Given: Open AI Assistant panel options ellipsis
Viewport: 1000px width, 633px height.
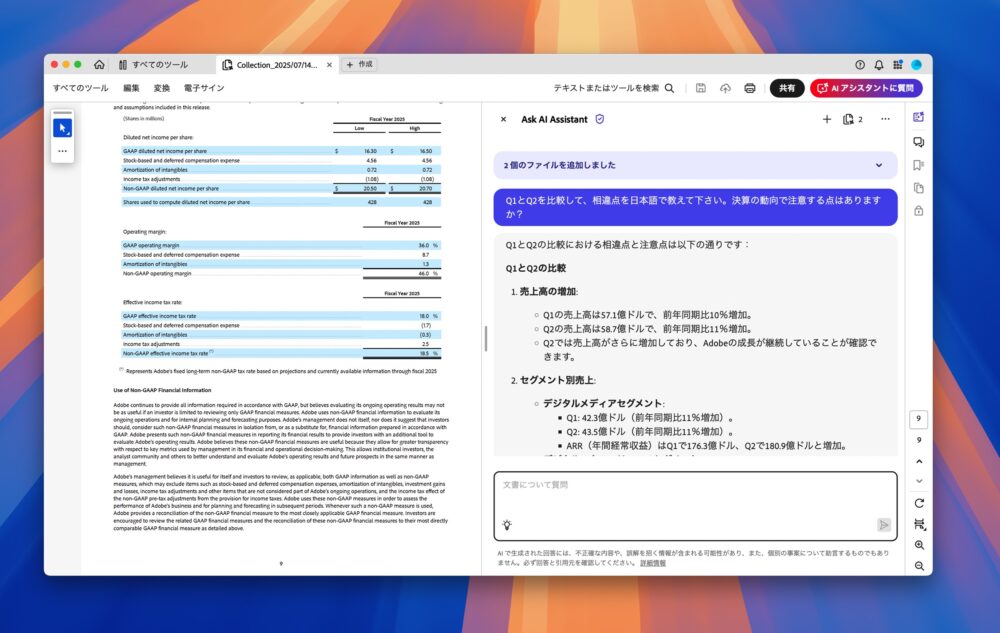Looking at the screenshot, I should tap(885, 119).
